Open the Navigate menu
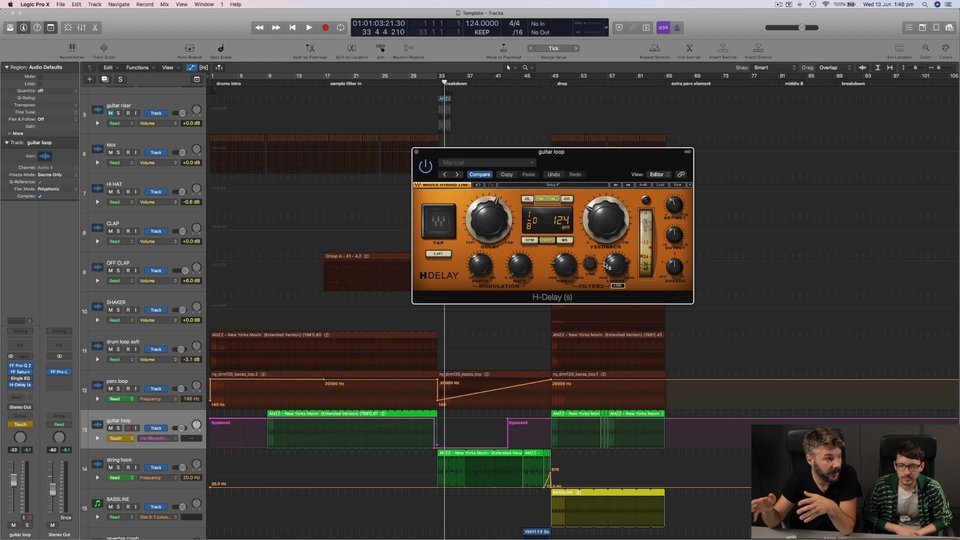960x540 pixels. point(119,4)
